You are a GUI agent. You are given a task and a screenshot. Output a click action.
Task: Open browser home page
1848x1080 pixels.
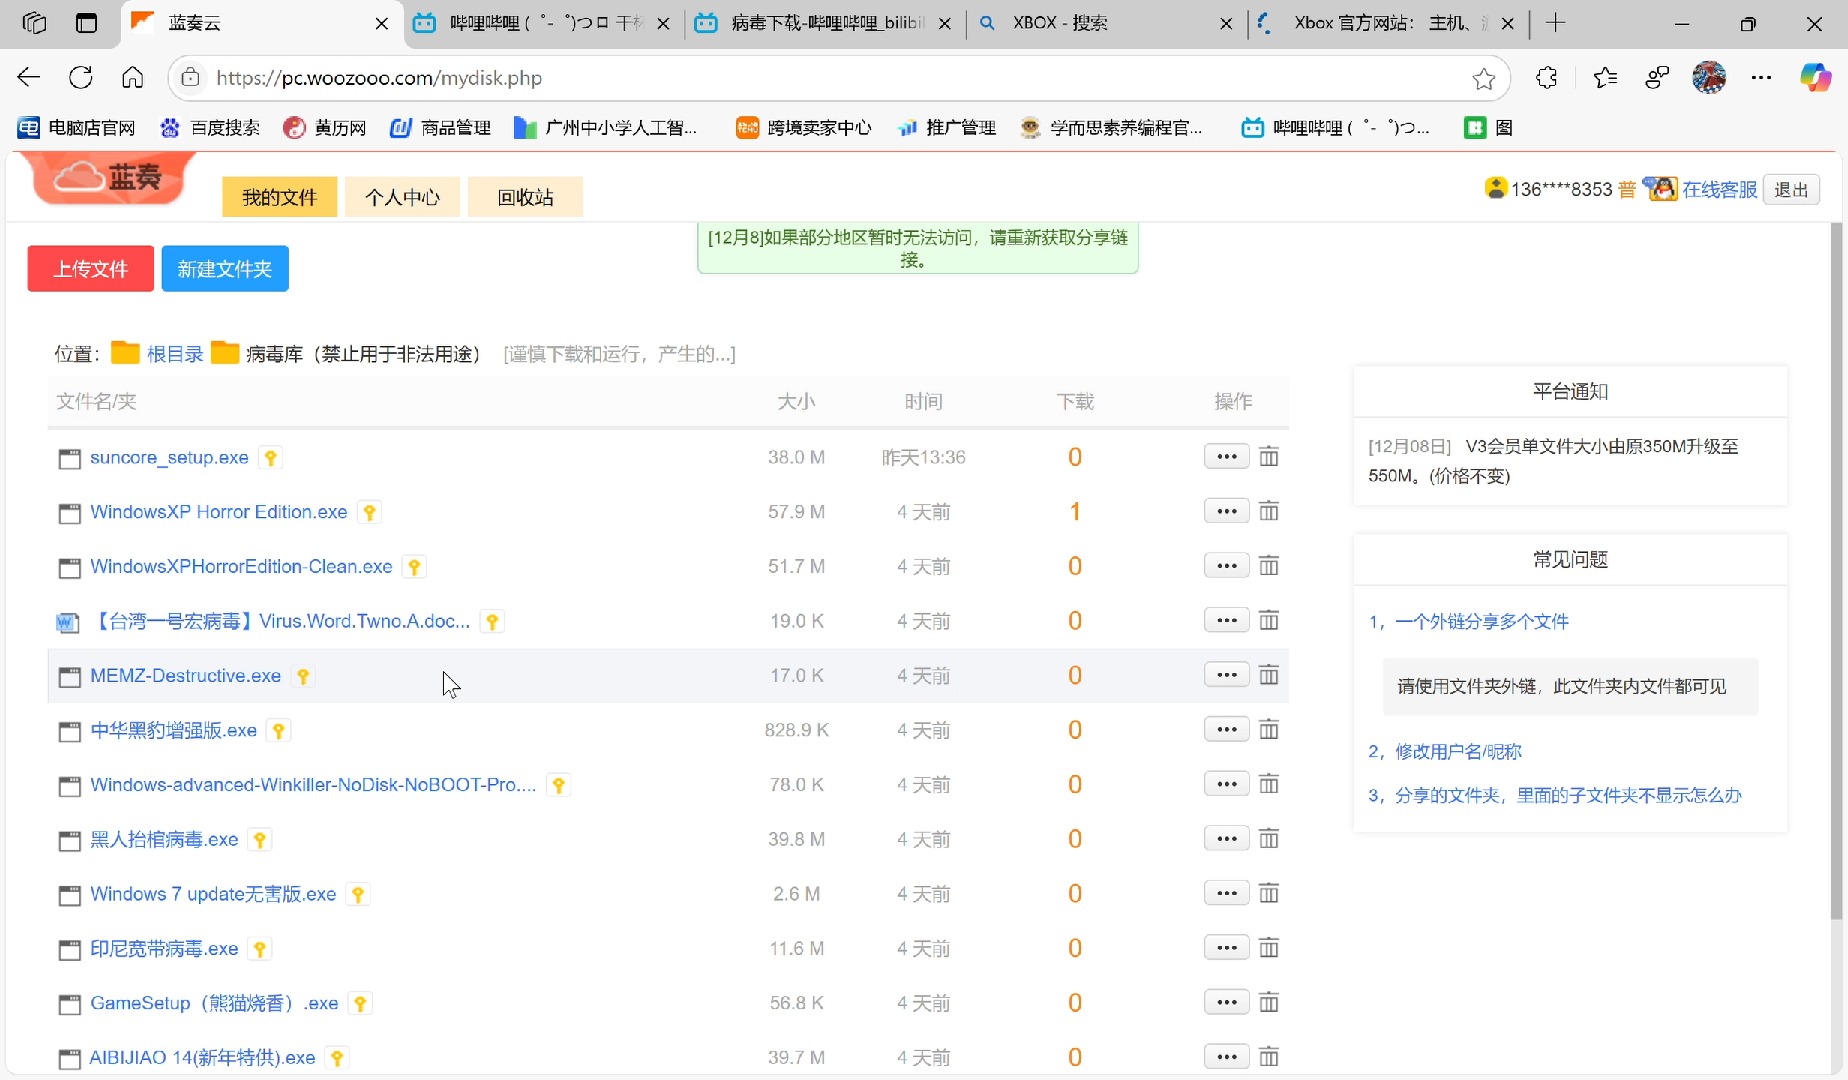click(133, 78)
